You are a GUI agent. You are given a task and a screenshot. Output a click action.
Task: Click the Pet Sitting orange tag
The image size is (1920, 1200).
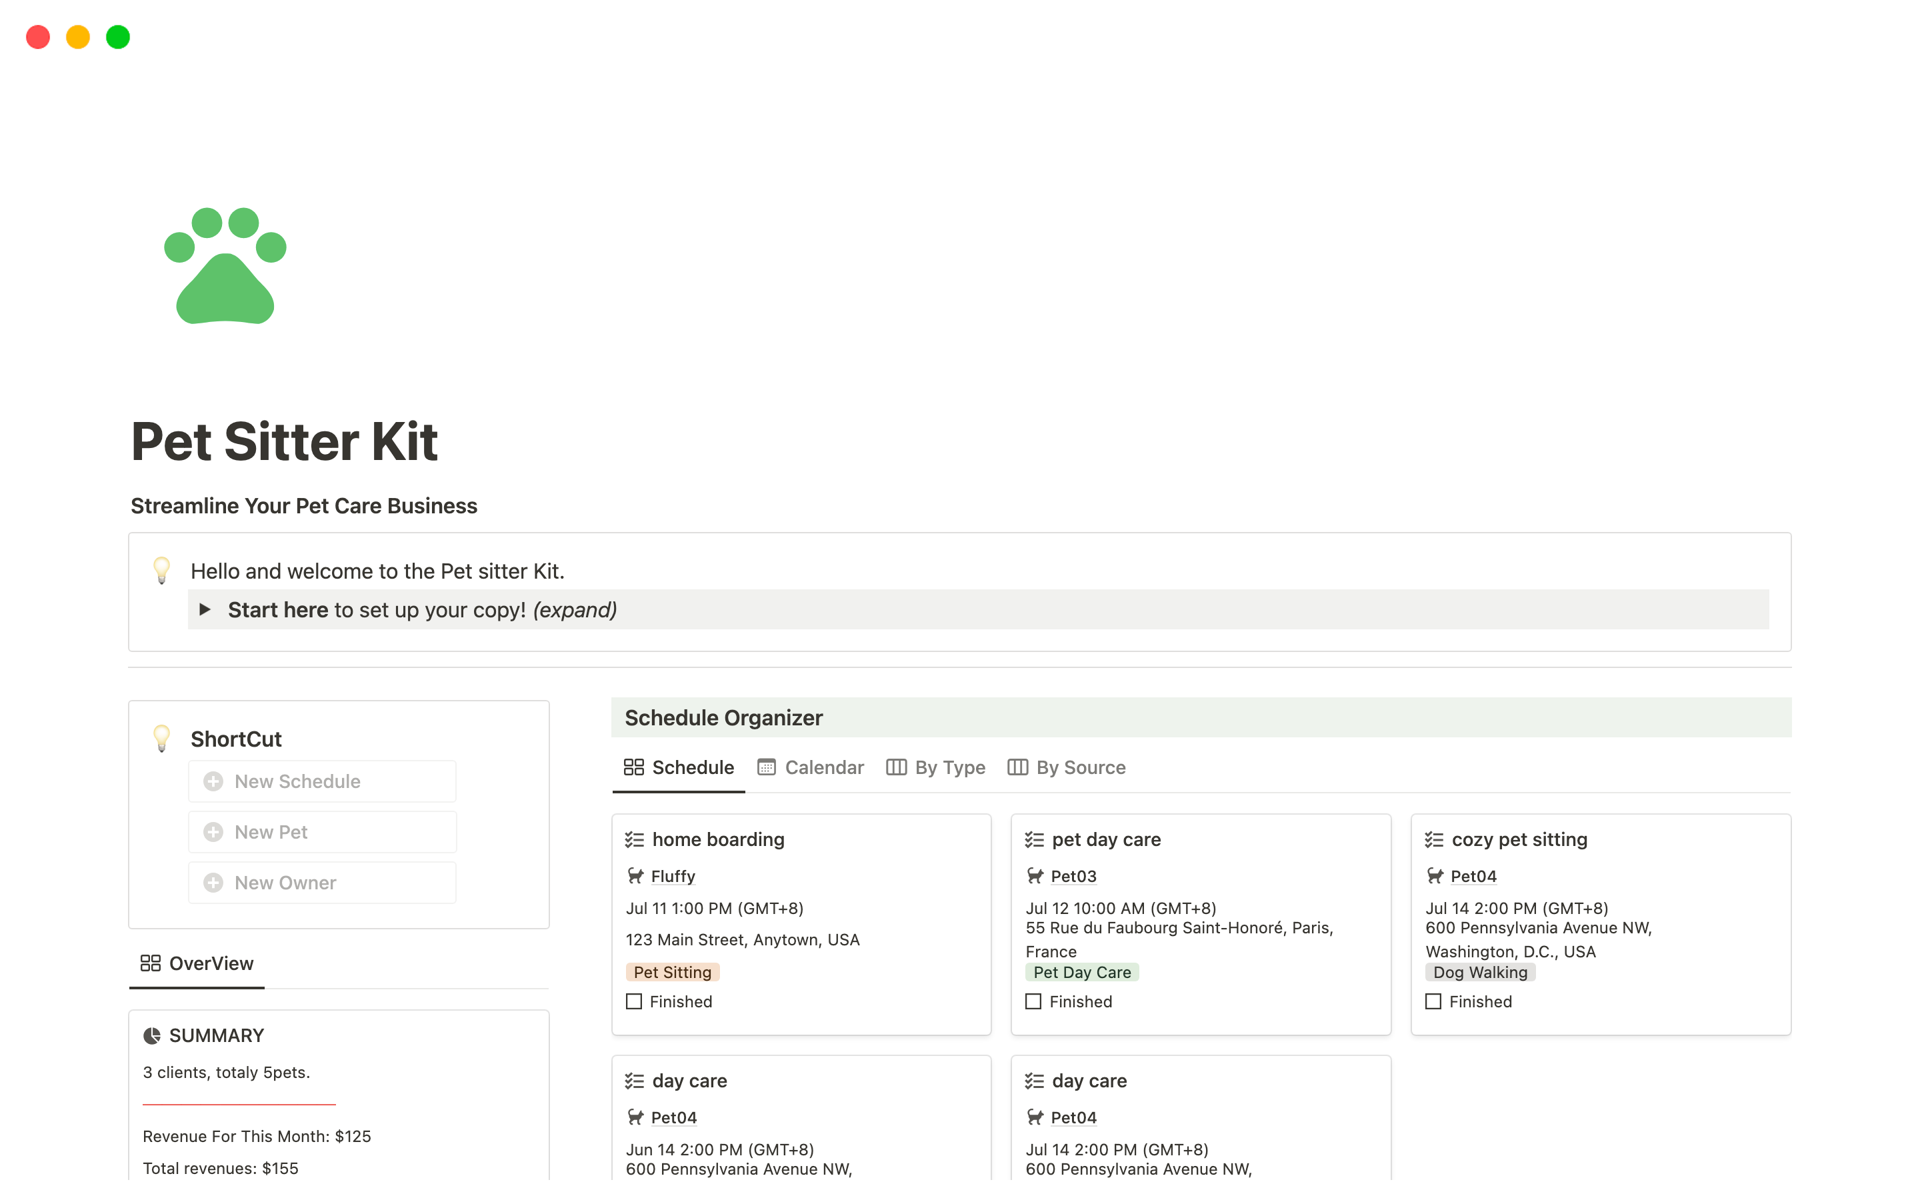click(672, 972)
